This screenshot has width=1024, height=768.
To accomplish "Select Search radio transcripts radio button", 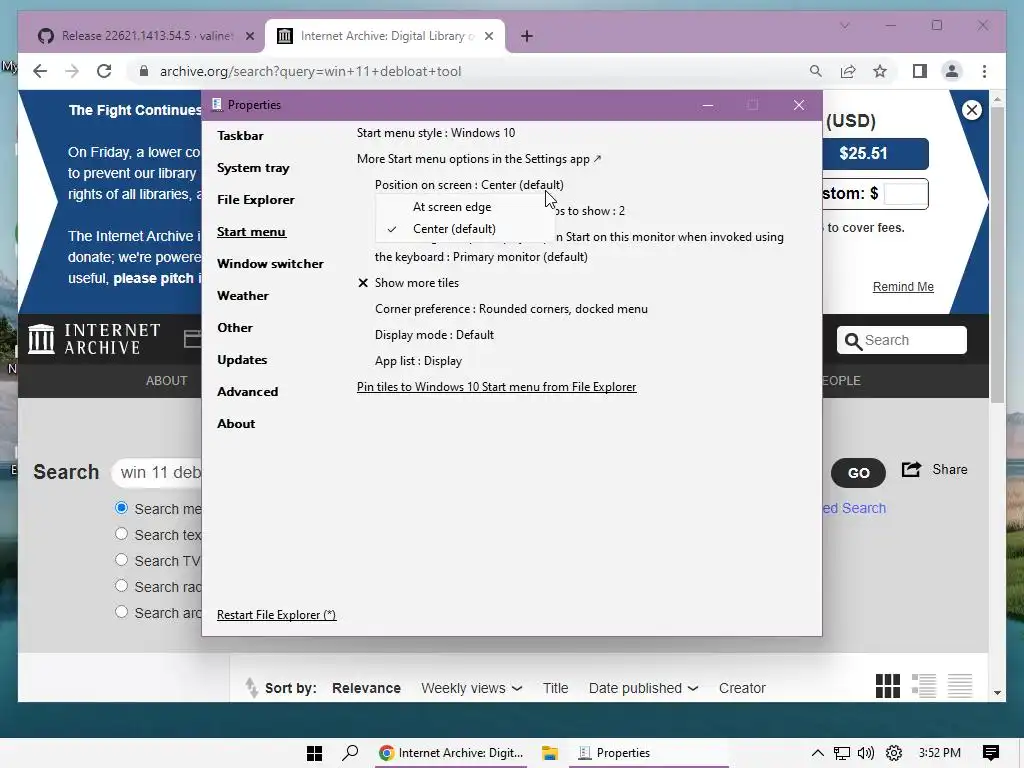I will tap(121, 586).
